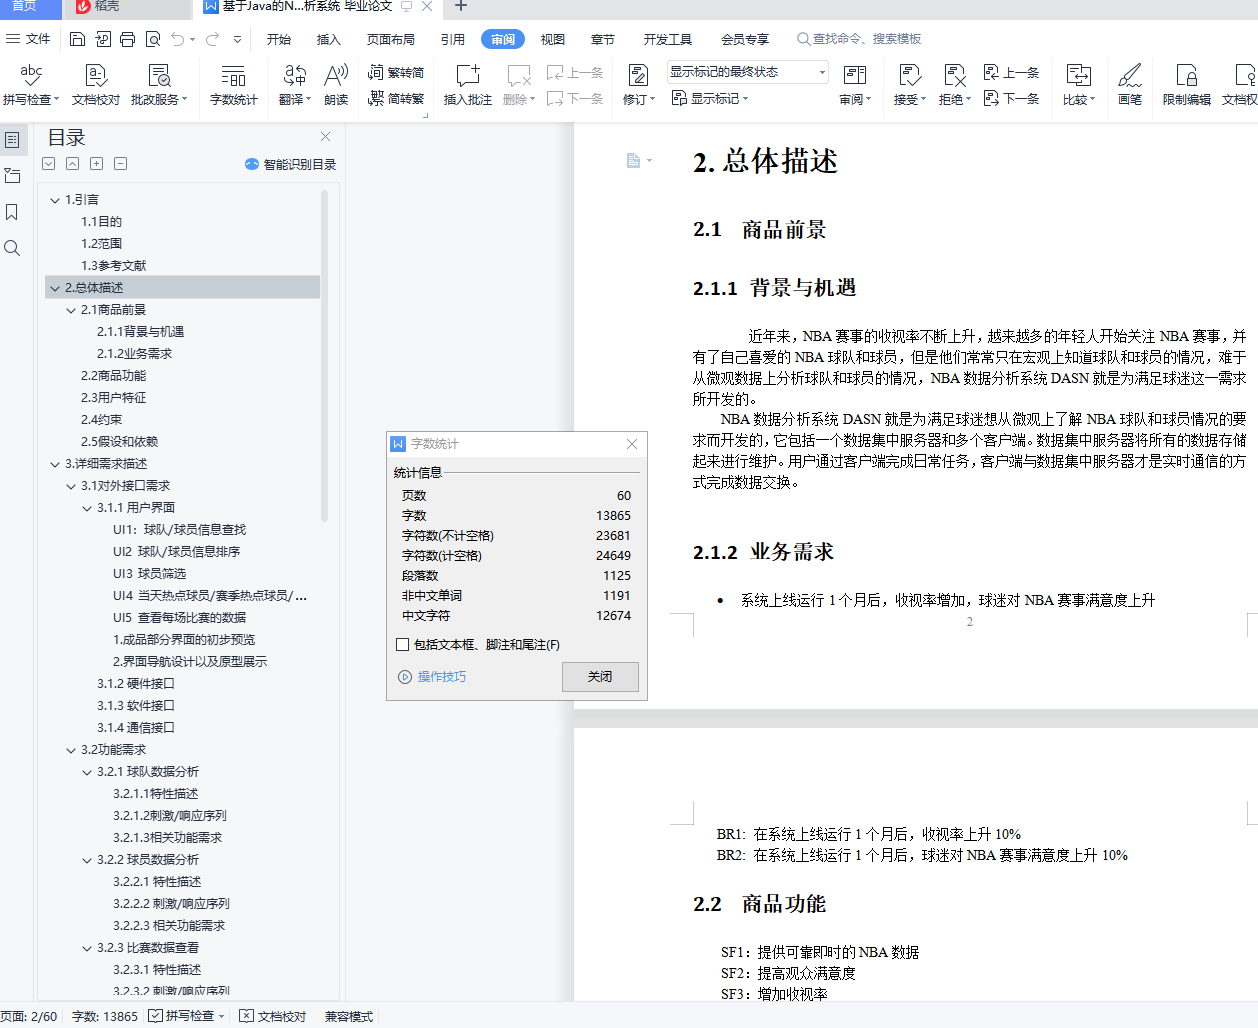The height and width of the screenshot is (1028, 1258).
Task: Open the 修订 dropdown arrow
Action: click(652, 100)
